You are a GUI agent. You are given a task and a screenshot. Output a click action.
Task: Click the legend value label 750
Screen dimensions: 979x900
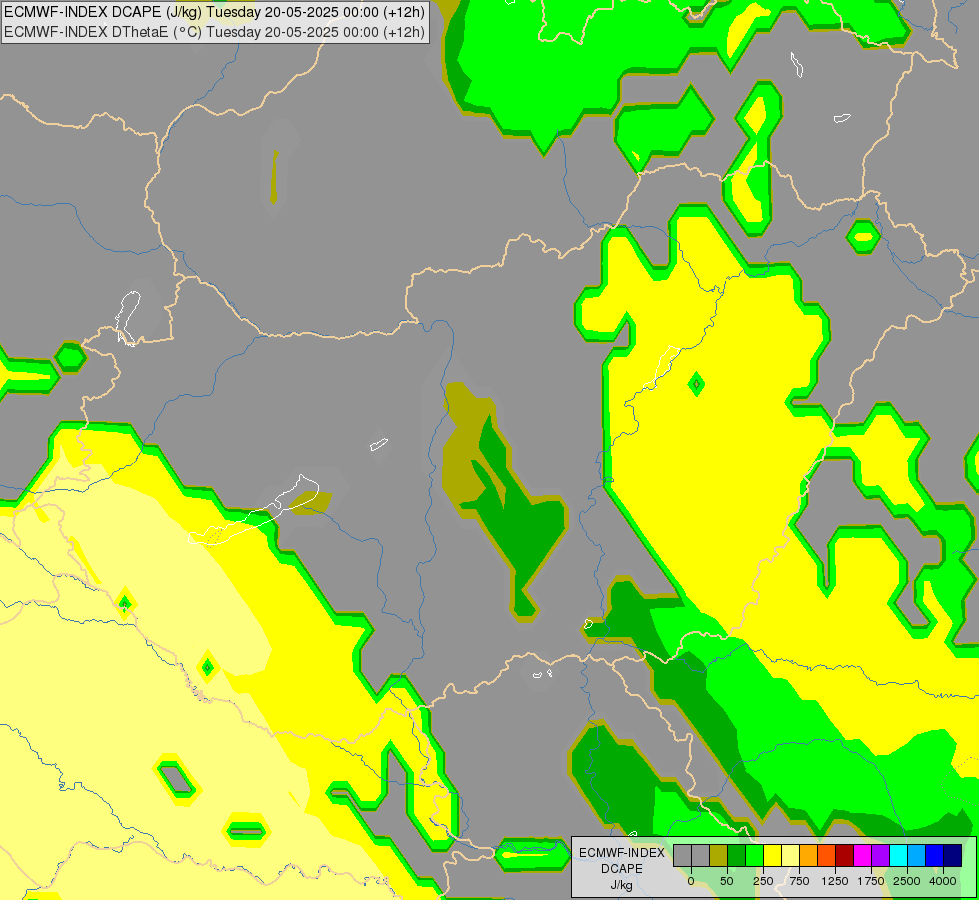coord(799,881)
